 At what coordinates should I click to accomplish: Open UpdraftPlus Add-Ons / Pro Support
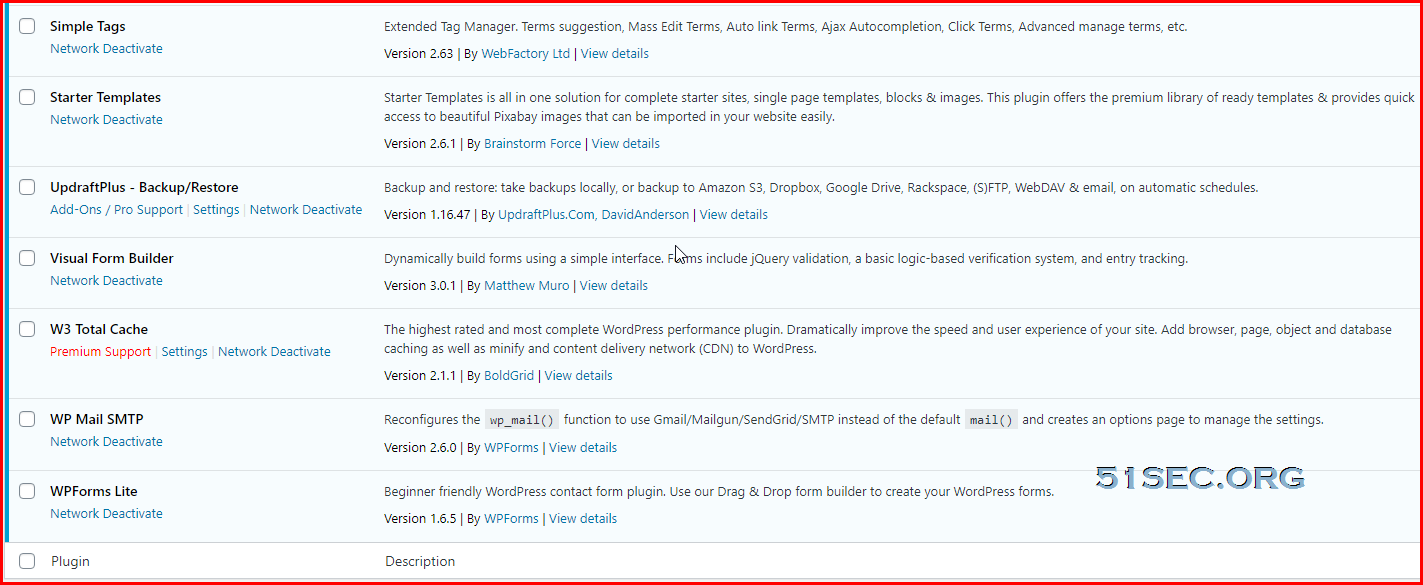coord(116,209)
